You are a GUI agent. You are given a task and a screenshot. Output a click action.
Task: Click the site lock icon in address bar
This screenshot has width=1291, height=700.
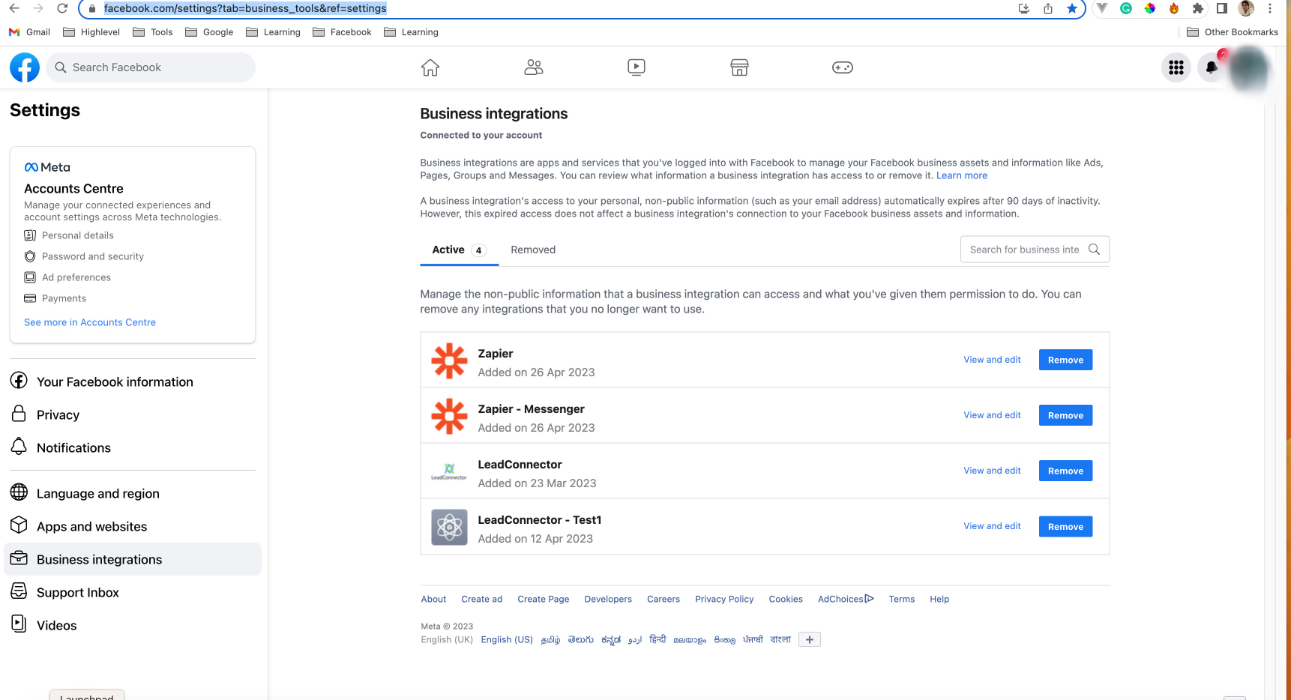(92, 8)
